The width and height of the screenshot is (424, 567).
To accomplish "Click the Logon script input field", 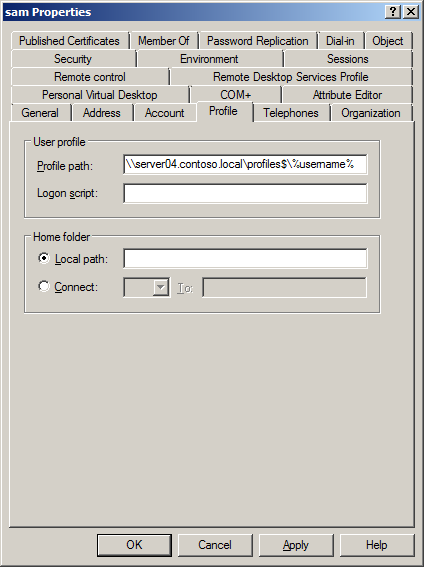I will point(245,193).
